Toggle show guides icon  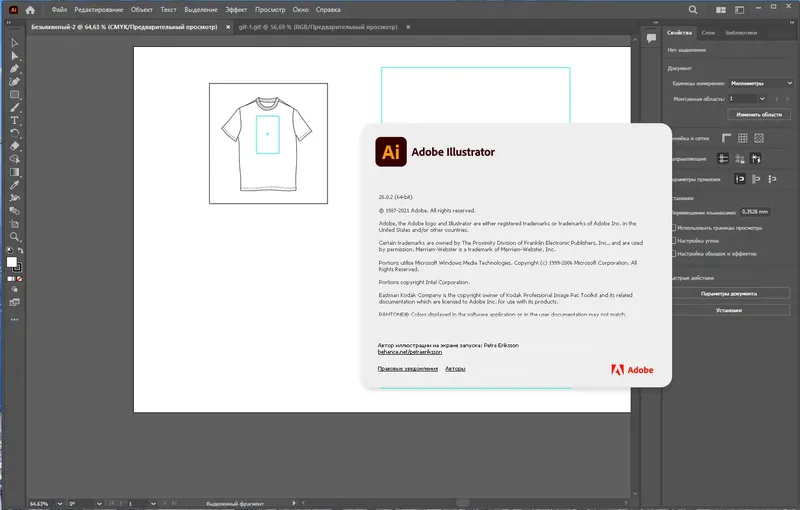point(723,159)
